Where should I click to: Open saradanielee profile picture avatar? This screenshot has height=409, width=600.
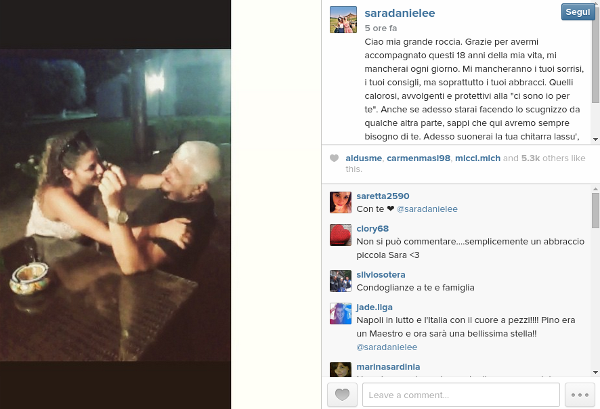(x=343, y=20)
